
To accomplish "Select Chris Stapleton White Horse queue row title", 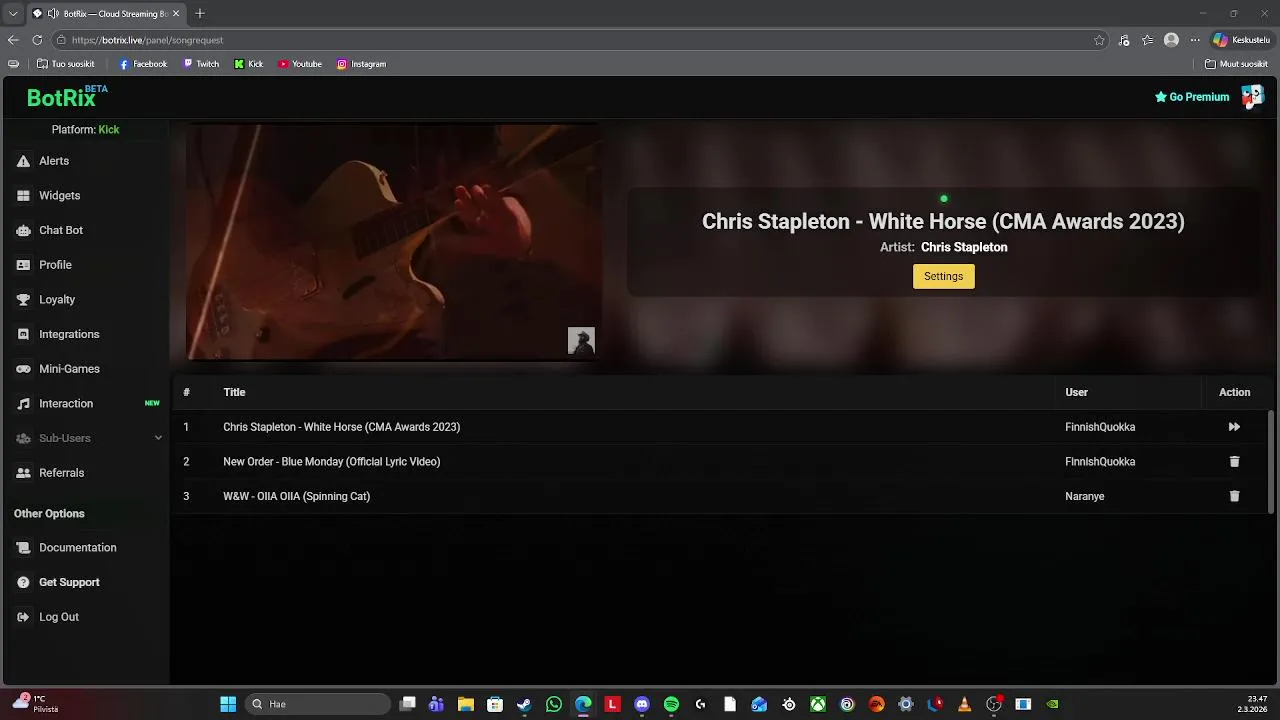I will [x=341, y=427].
